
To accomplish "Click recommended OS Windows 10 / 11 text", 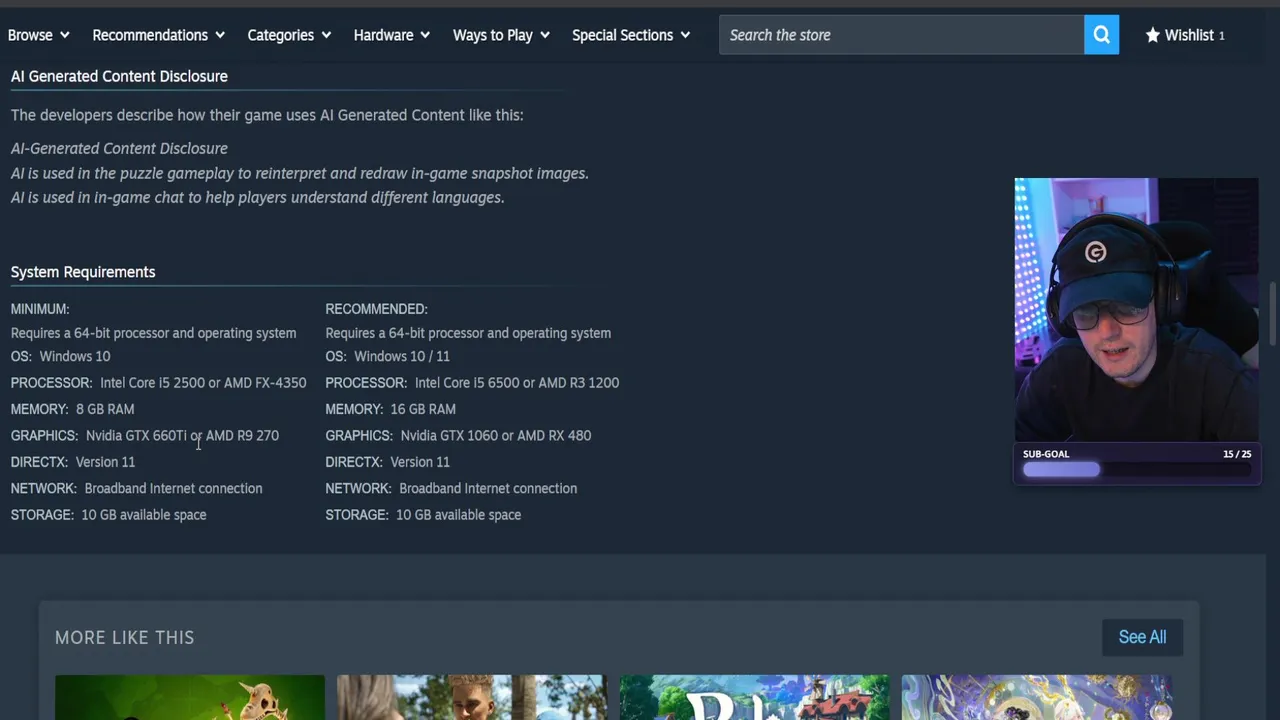I will (402, 356).
